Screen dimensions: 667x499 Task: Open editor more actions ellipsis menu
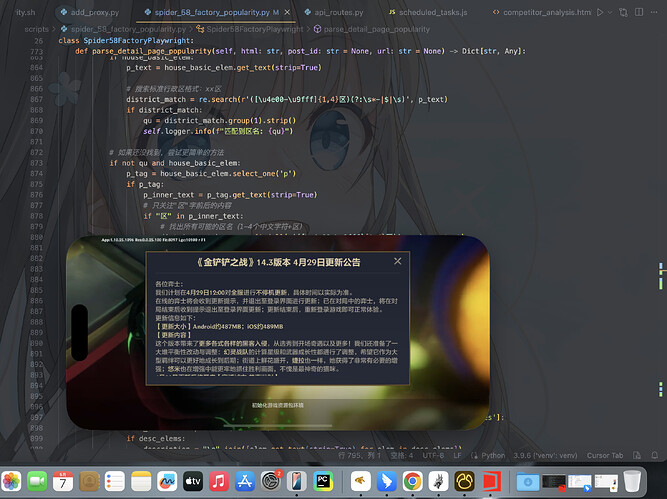654,12
